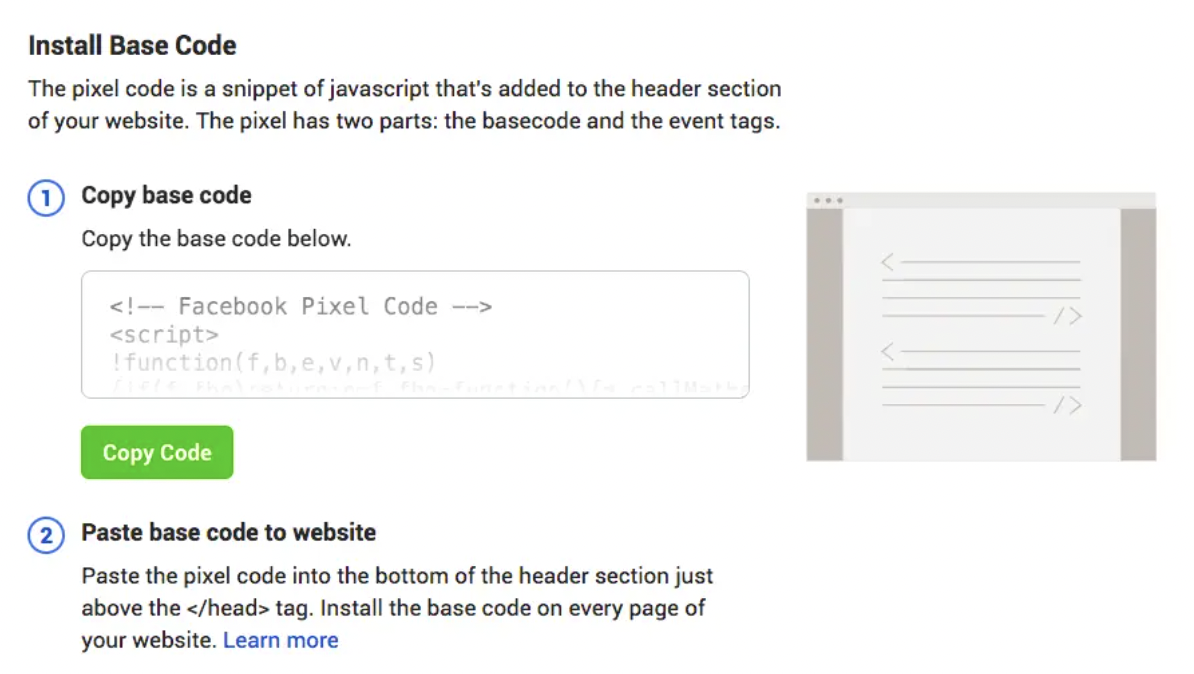This screenshot has height=674, width=1194.
Task: Click the Install Base Code heading
Action: pos(132,46)
